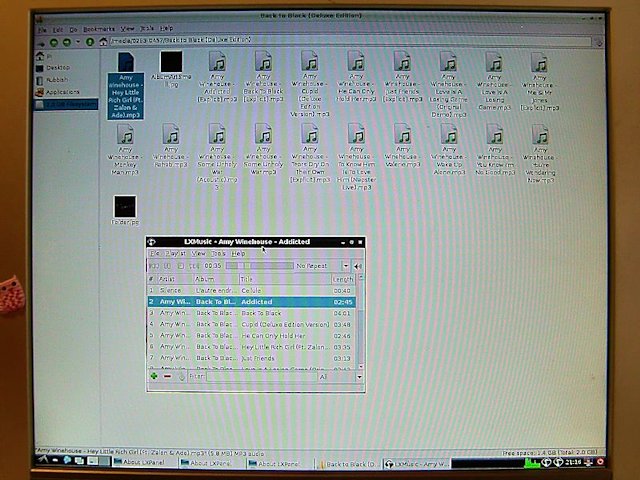Open the Bookmarks menu
This screenshot has height=480, width=640.
(99, 29)
